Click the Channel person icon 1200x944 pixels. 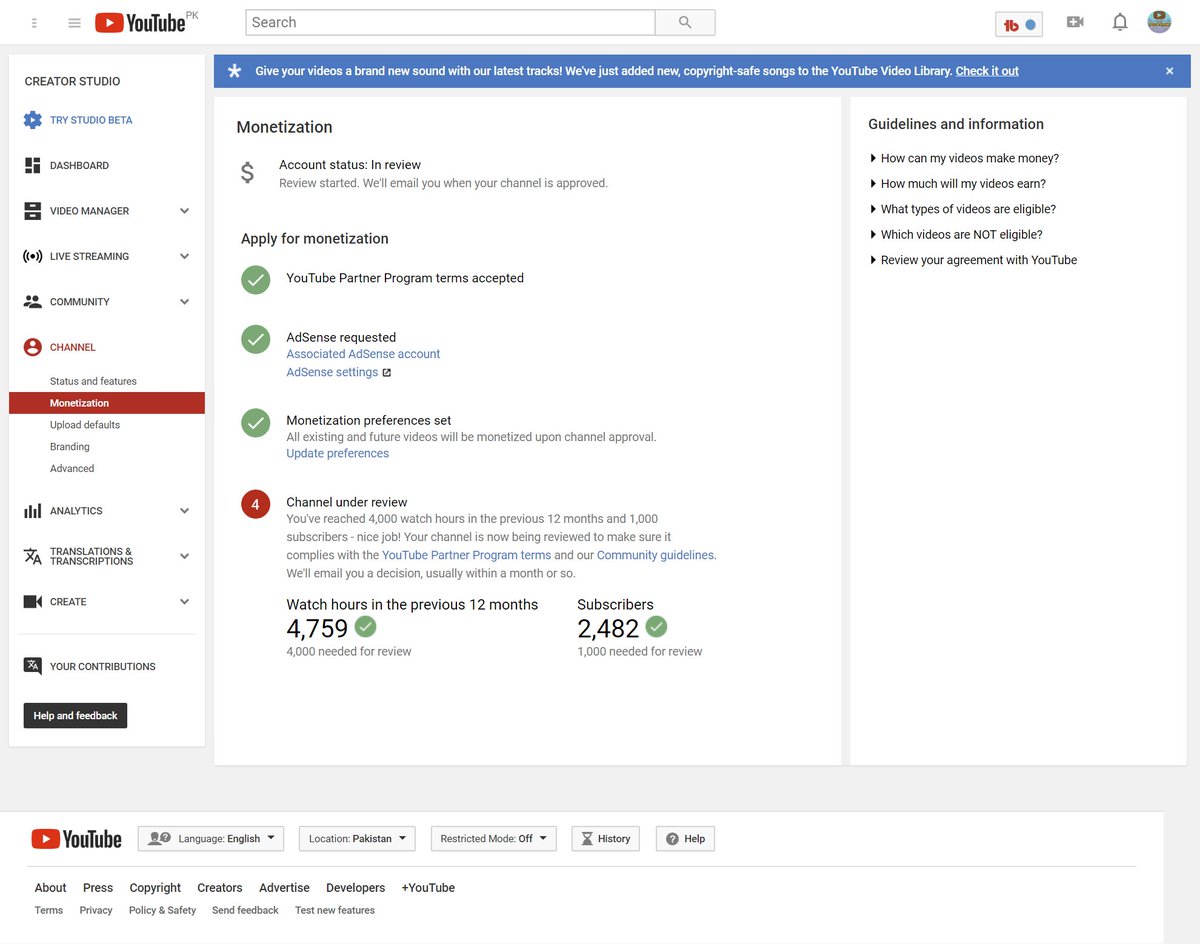[x=33, y=347]
